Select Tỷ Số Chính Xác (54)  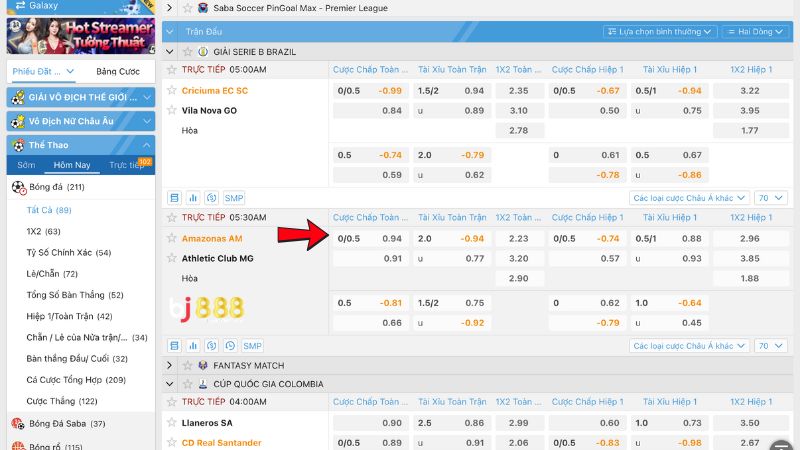(x=69, y=253)
